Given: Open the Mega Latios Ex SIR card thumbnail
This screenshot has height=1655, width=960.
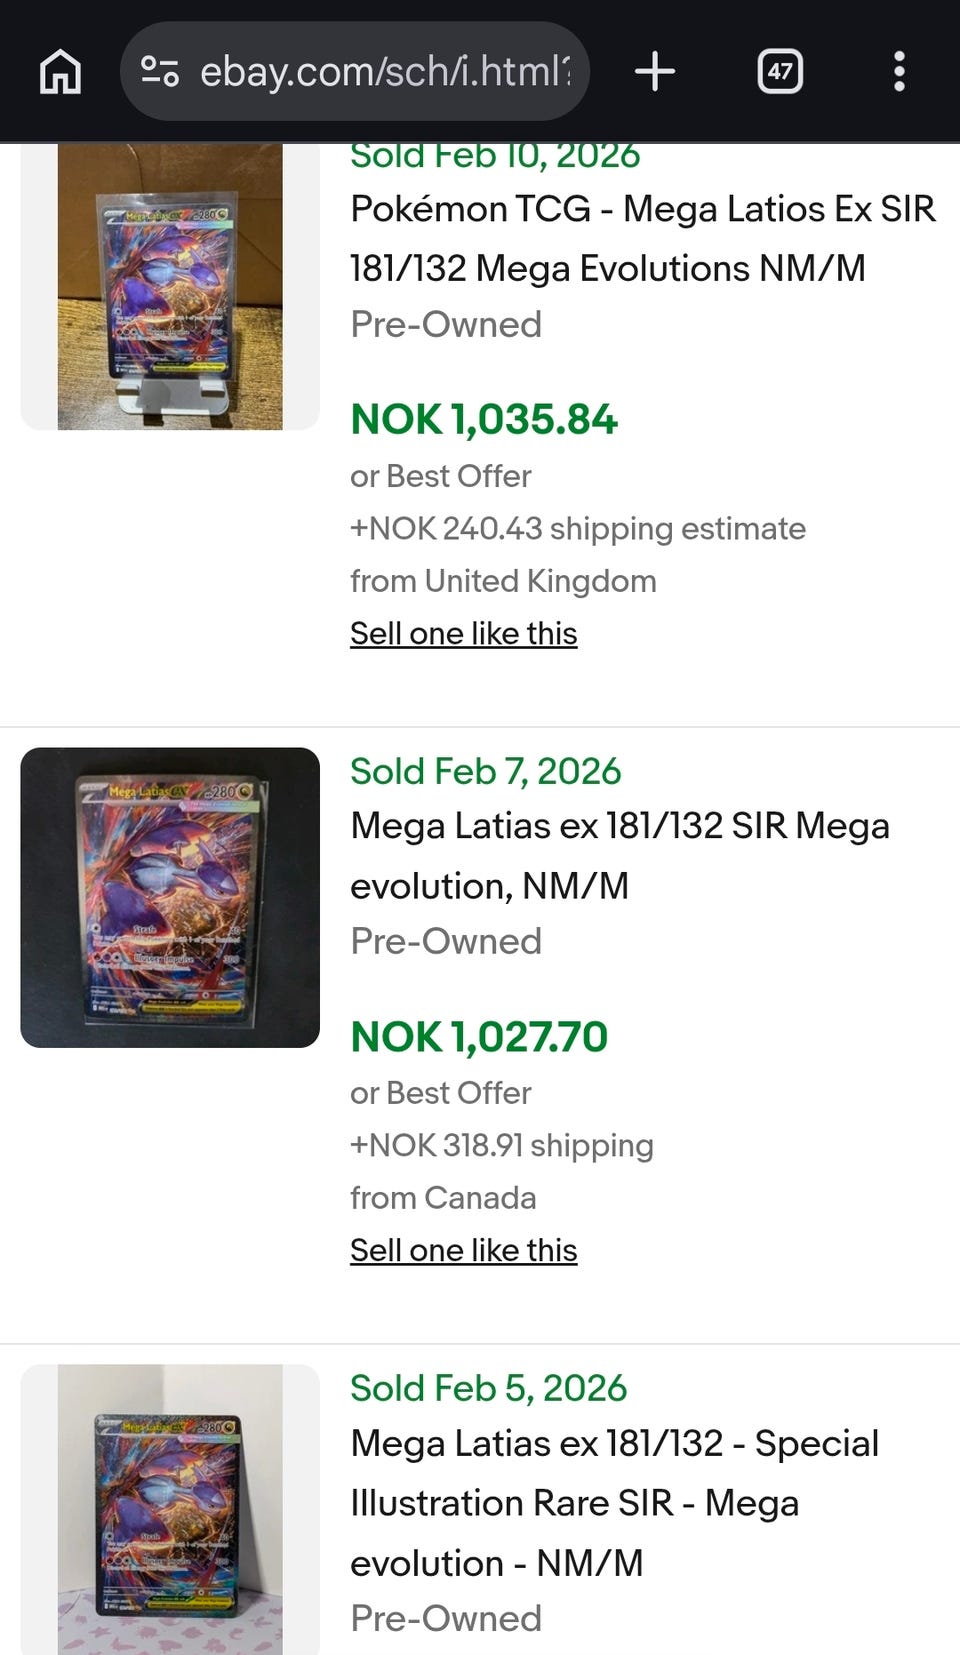Looking at the screenshot, I should coord(170,287).
